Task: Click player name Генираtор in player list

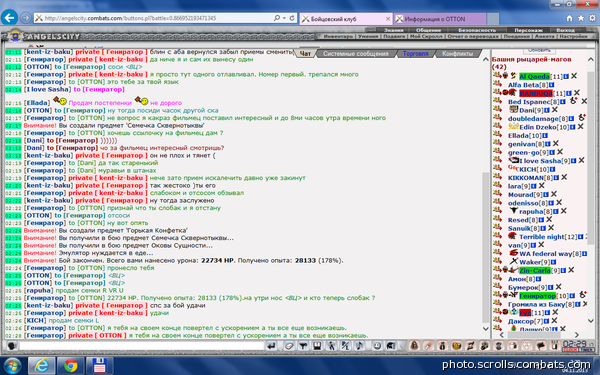Action: pos(537,296)
